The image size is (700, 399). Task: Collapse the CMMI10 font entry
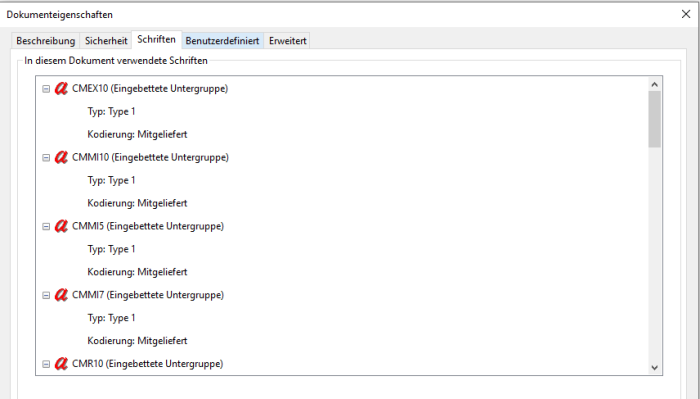point(46,158)
